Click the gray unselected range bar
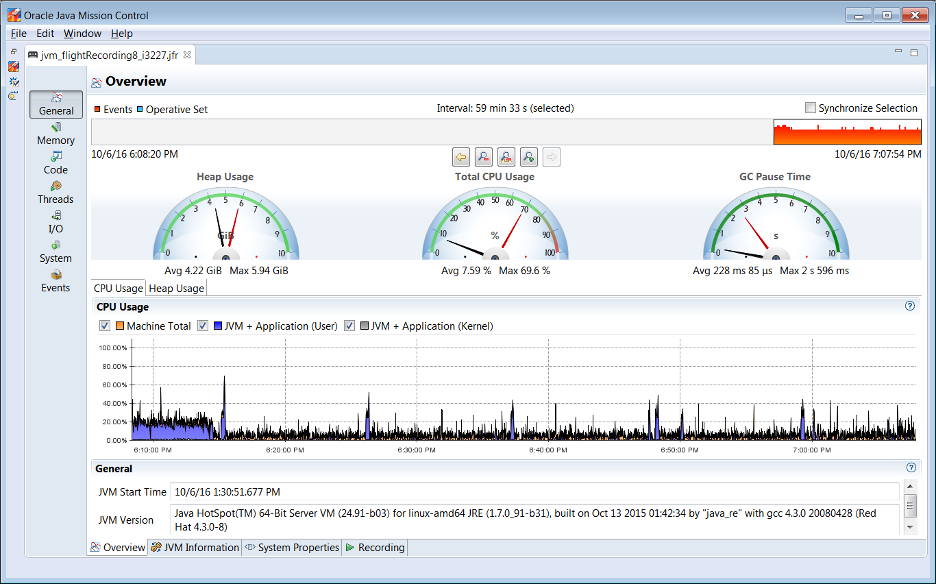The image size is (936, 584). 432,132
